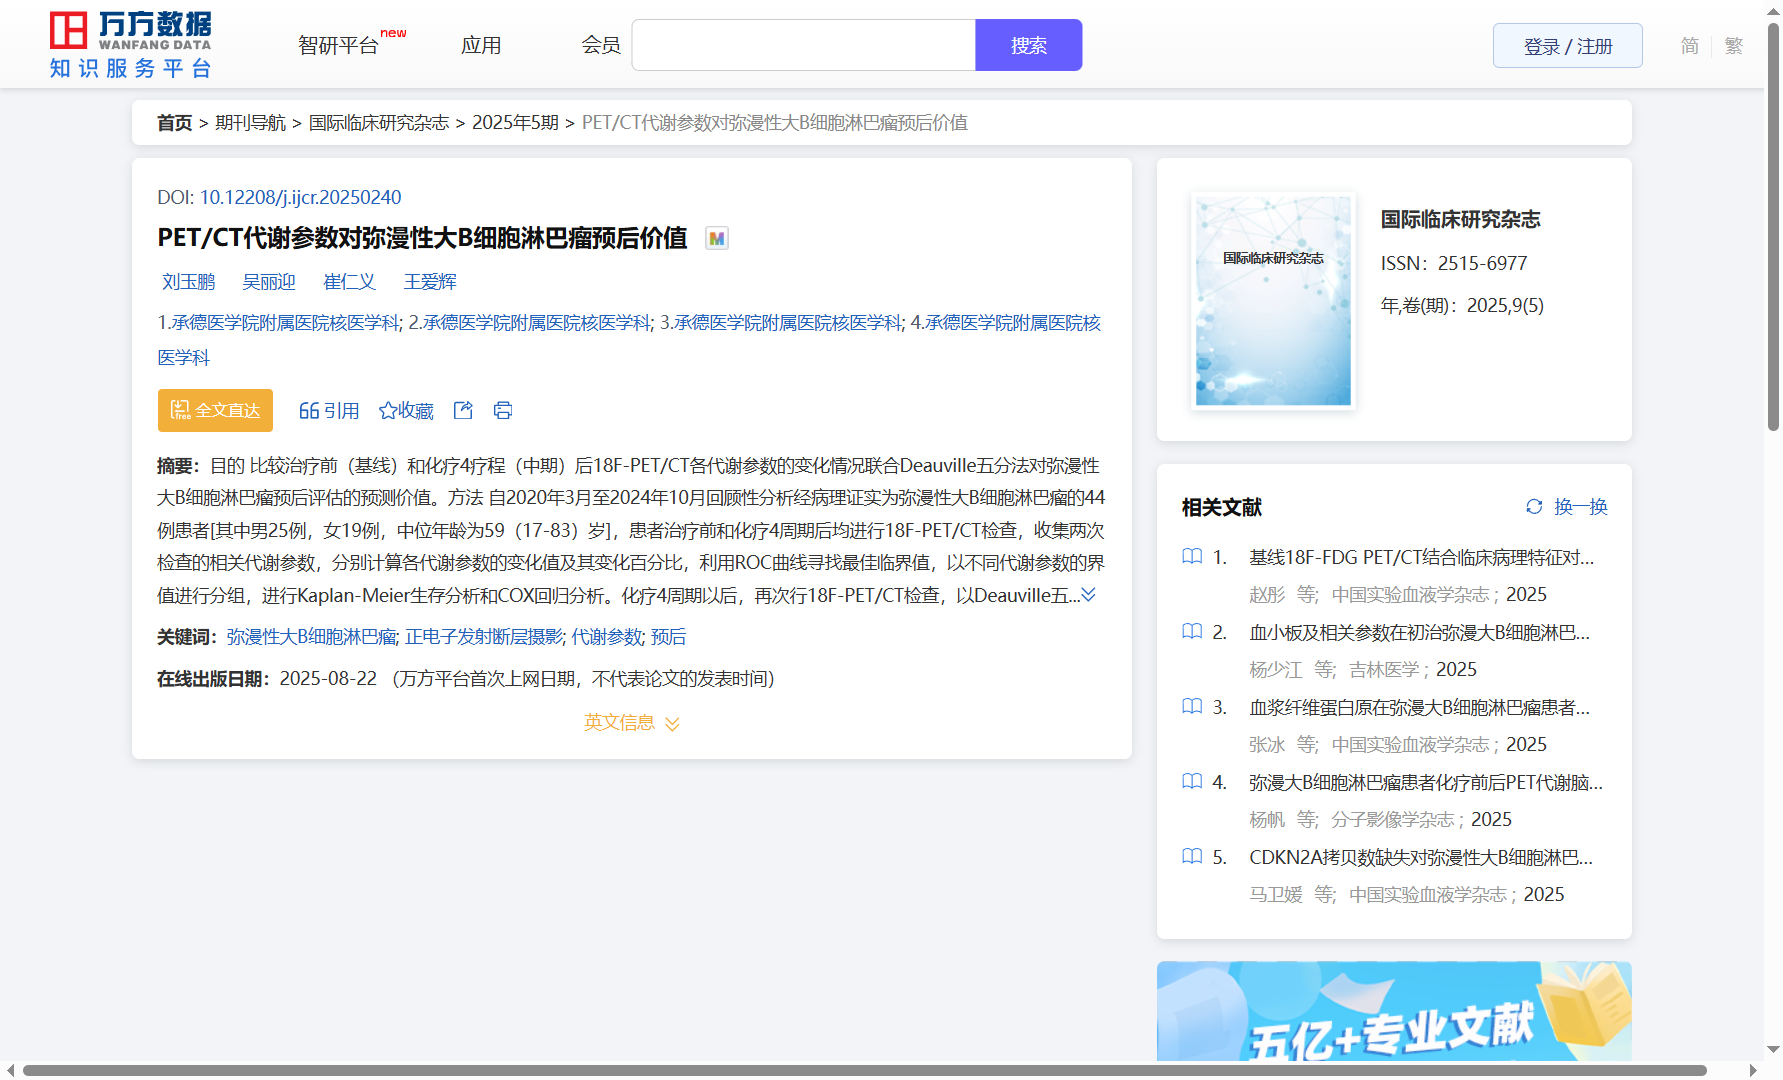Image resolution: width=1783 pixels, height=1080 pixels.
Task: Open the 会员 menu item
Action: point(601,46)
